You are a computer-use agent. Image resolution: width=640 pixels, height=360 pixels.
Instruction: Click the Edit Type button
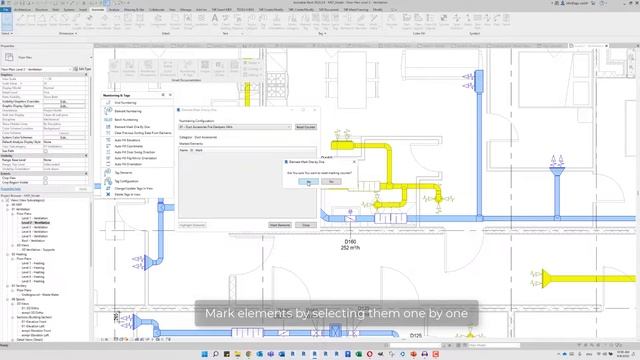coord(82,69)
